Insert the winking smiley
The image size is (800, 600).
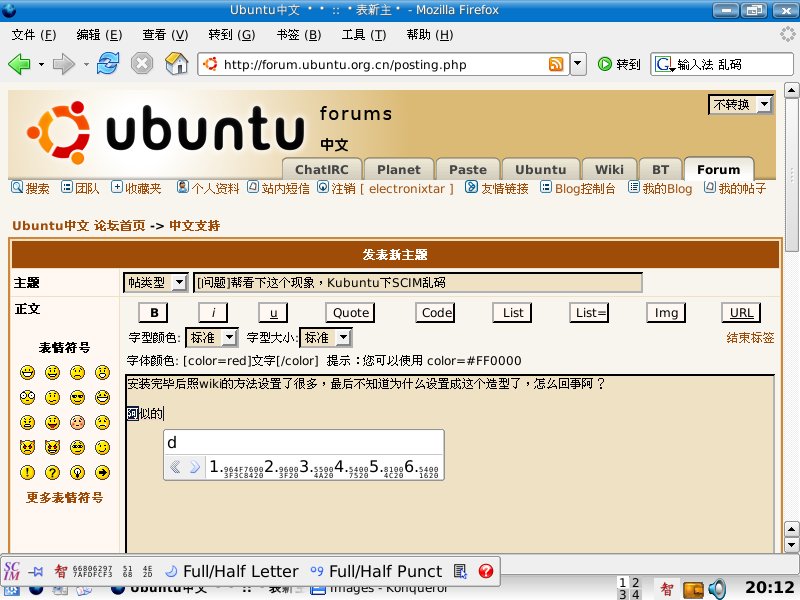click(x=103, y=447)
